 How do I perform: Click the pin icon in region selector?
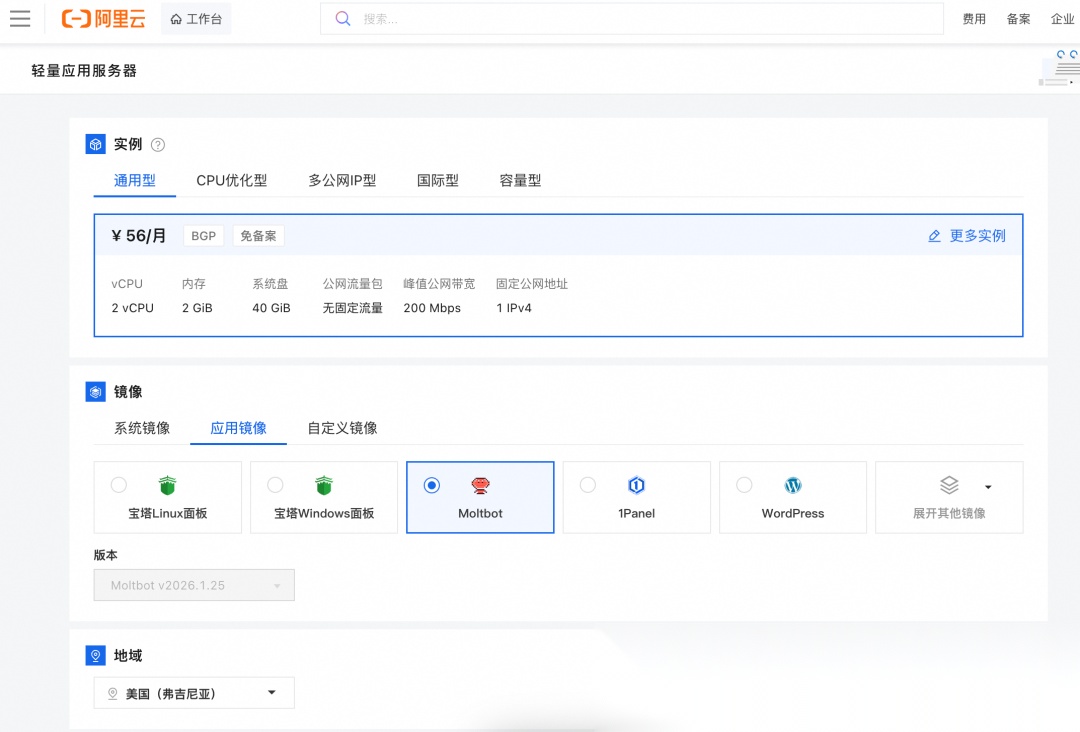[x=113, y=693]
